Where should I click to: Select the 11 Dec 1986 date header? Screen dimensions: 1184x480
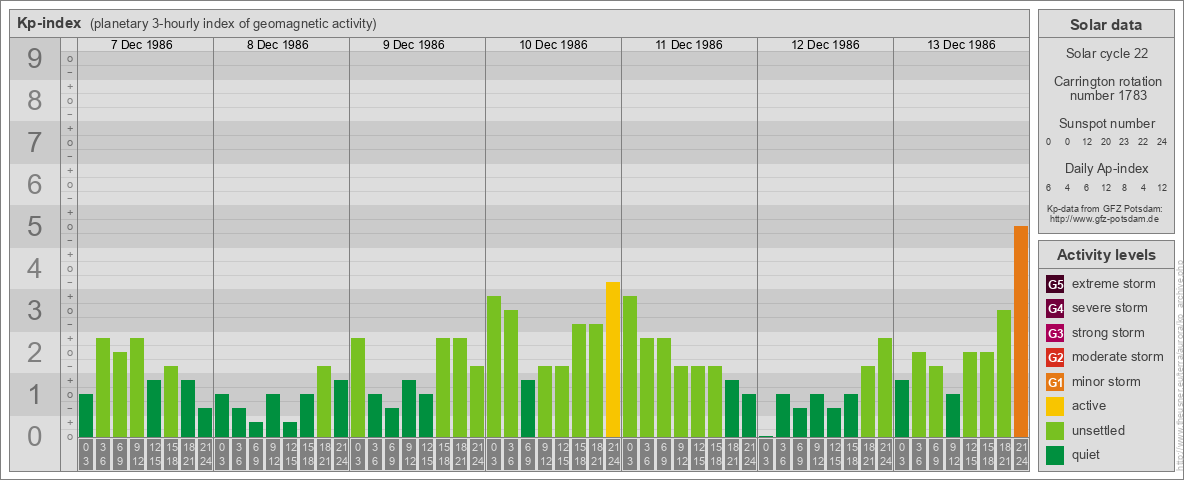(x=689, y=45)
